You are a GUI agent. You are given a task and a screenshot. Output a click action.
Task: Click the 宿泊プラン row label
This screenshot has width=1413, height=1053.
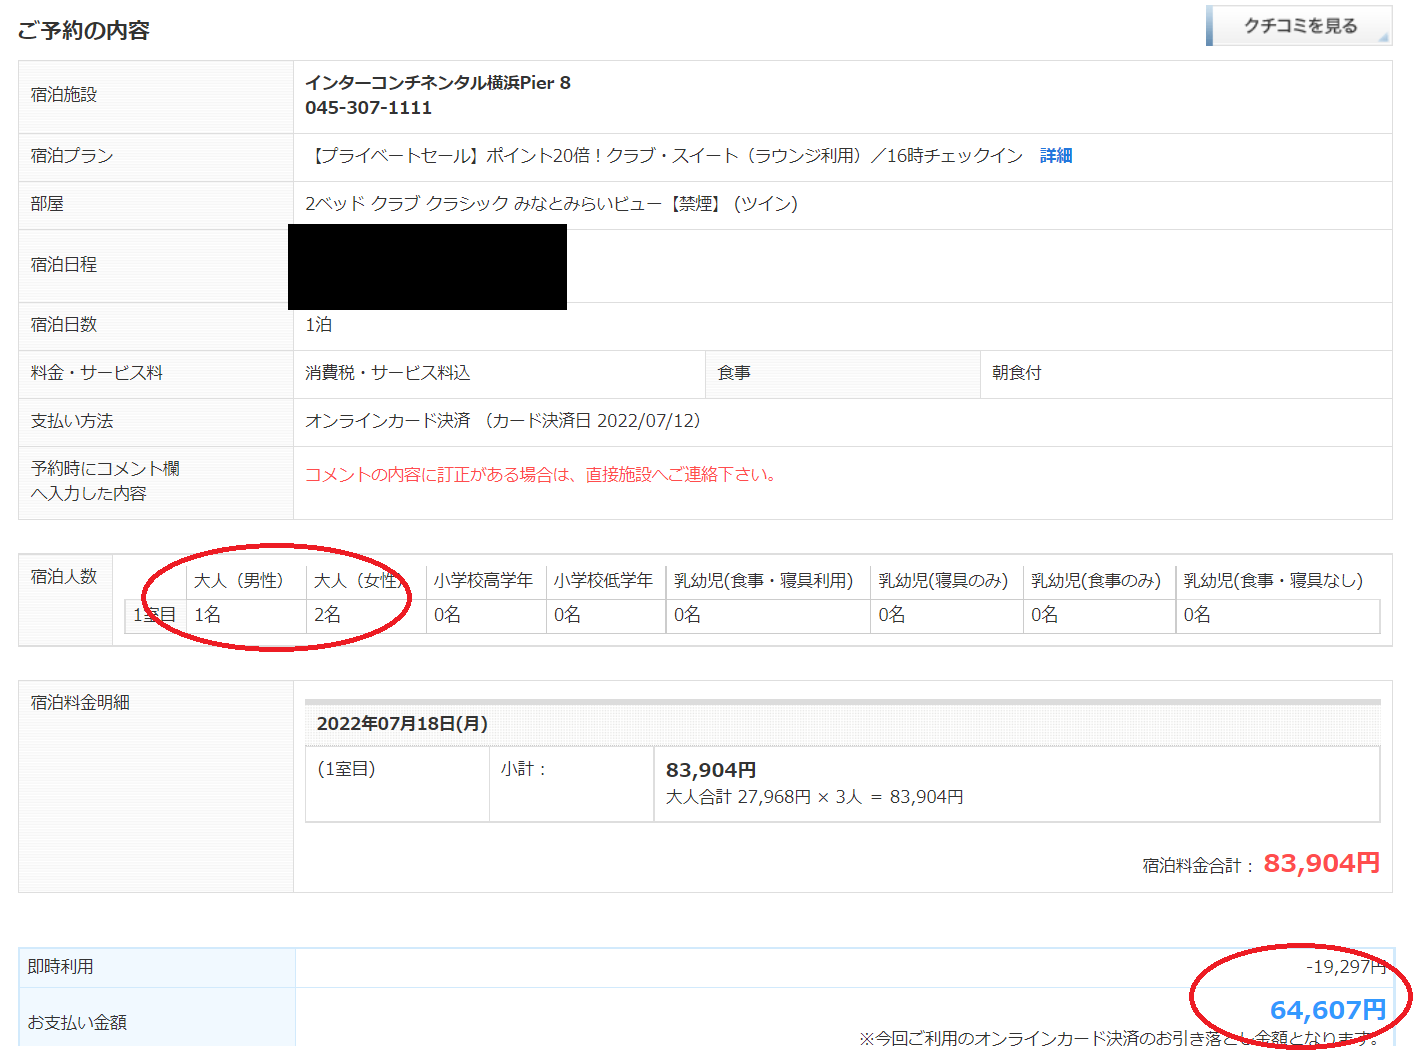[x=72, y=156]
